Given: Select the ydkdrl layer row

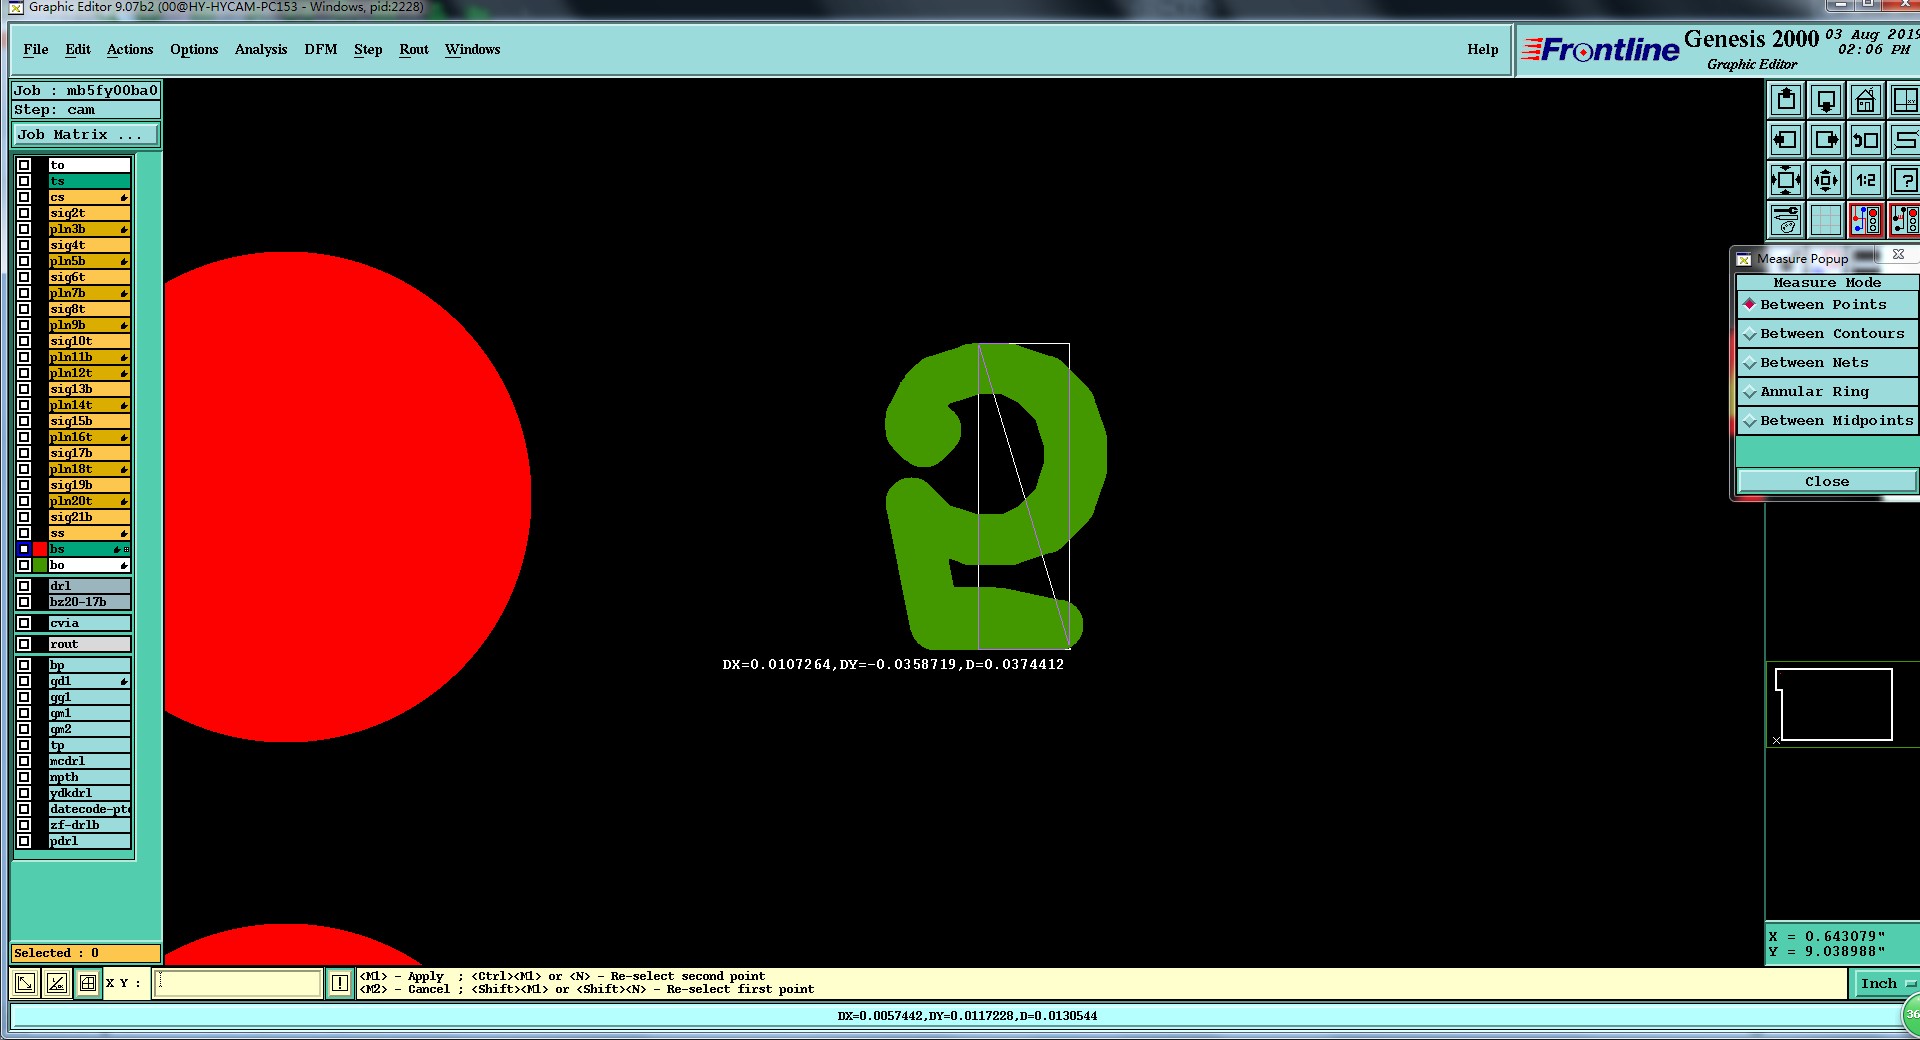Looking at the screenshot, I should click(89, 793).
